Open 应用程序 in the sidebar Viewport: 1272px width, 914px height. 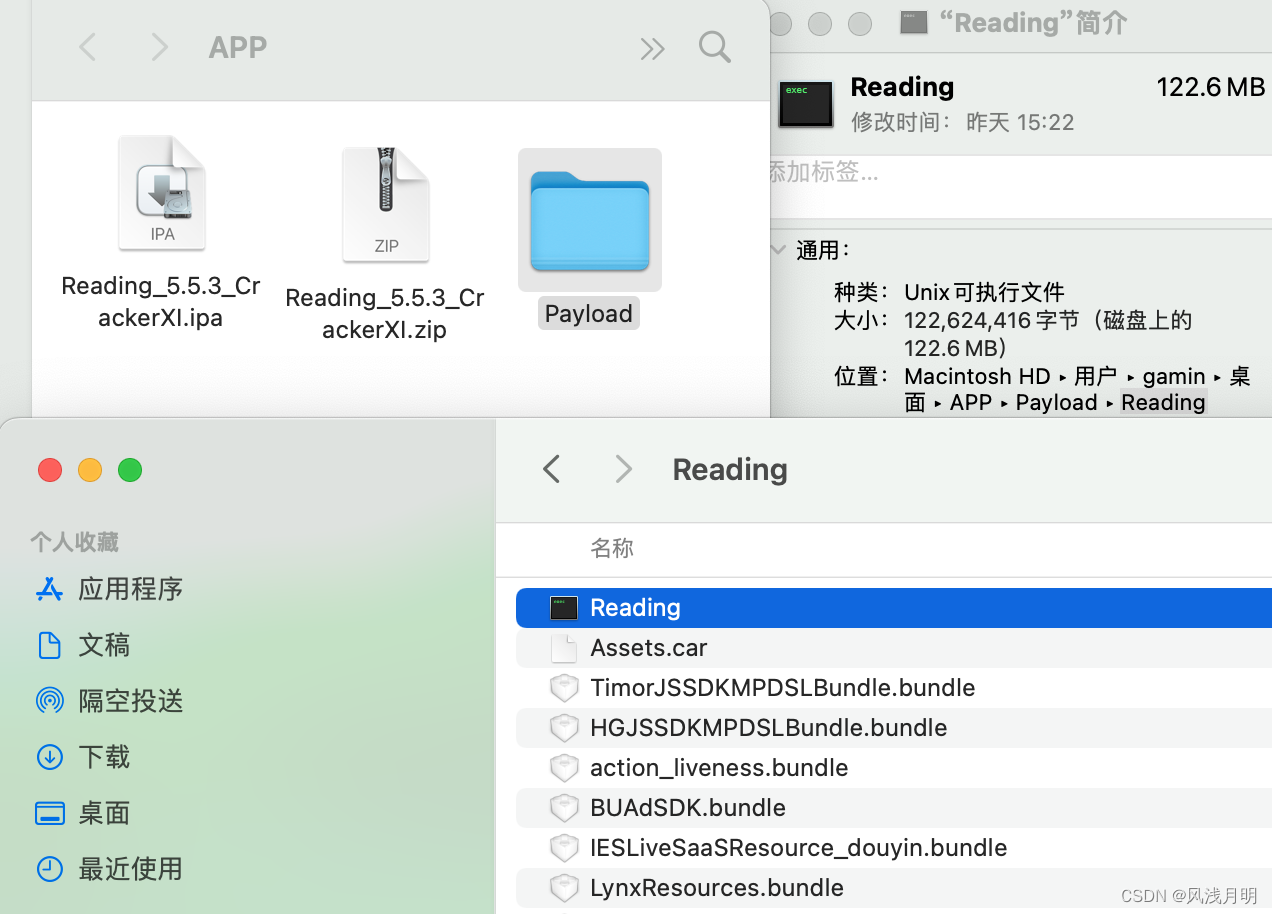[x=131, y=588]
